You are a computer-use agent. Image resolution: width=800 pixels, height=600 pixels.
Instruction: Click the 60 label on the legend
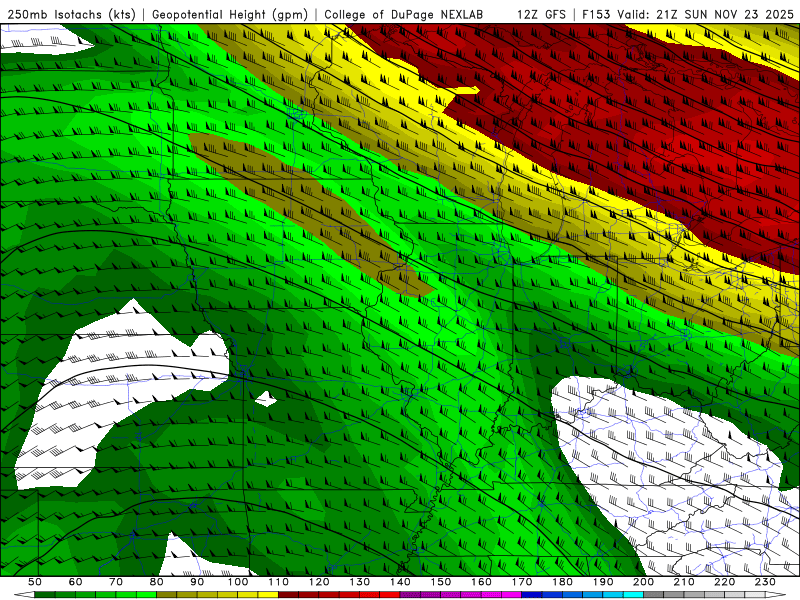pyautogui.click(x=75, y=582)
